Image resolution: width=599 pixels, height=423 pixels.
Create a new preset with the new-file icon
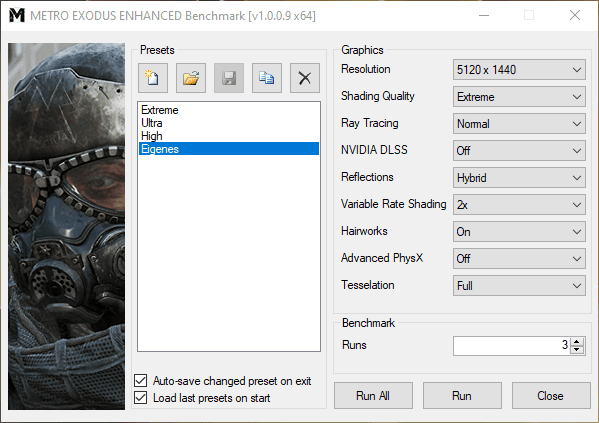(x=153, y=78)
